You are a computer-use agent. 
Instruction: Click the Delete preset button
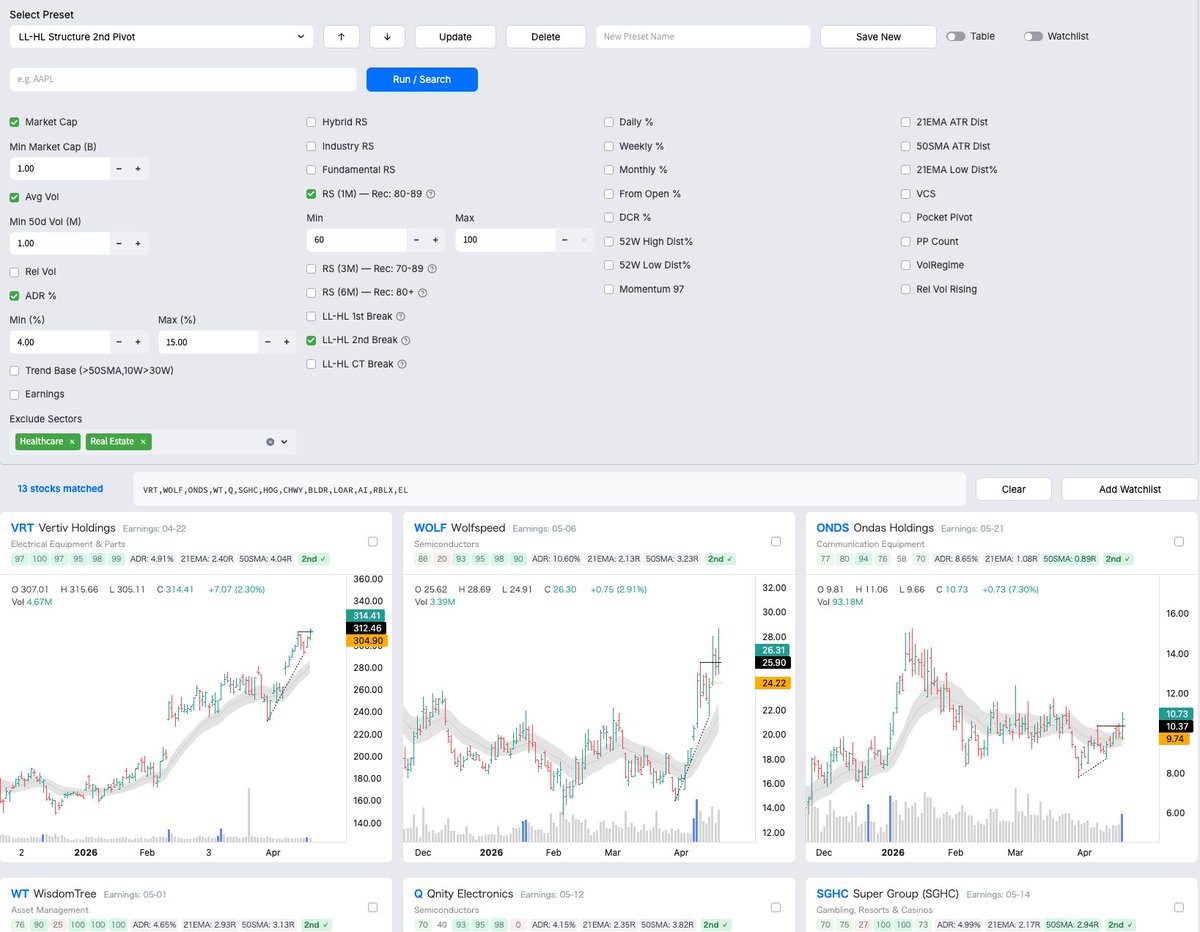tap(545, 36)
